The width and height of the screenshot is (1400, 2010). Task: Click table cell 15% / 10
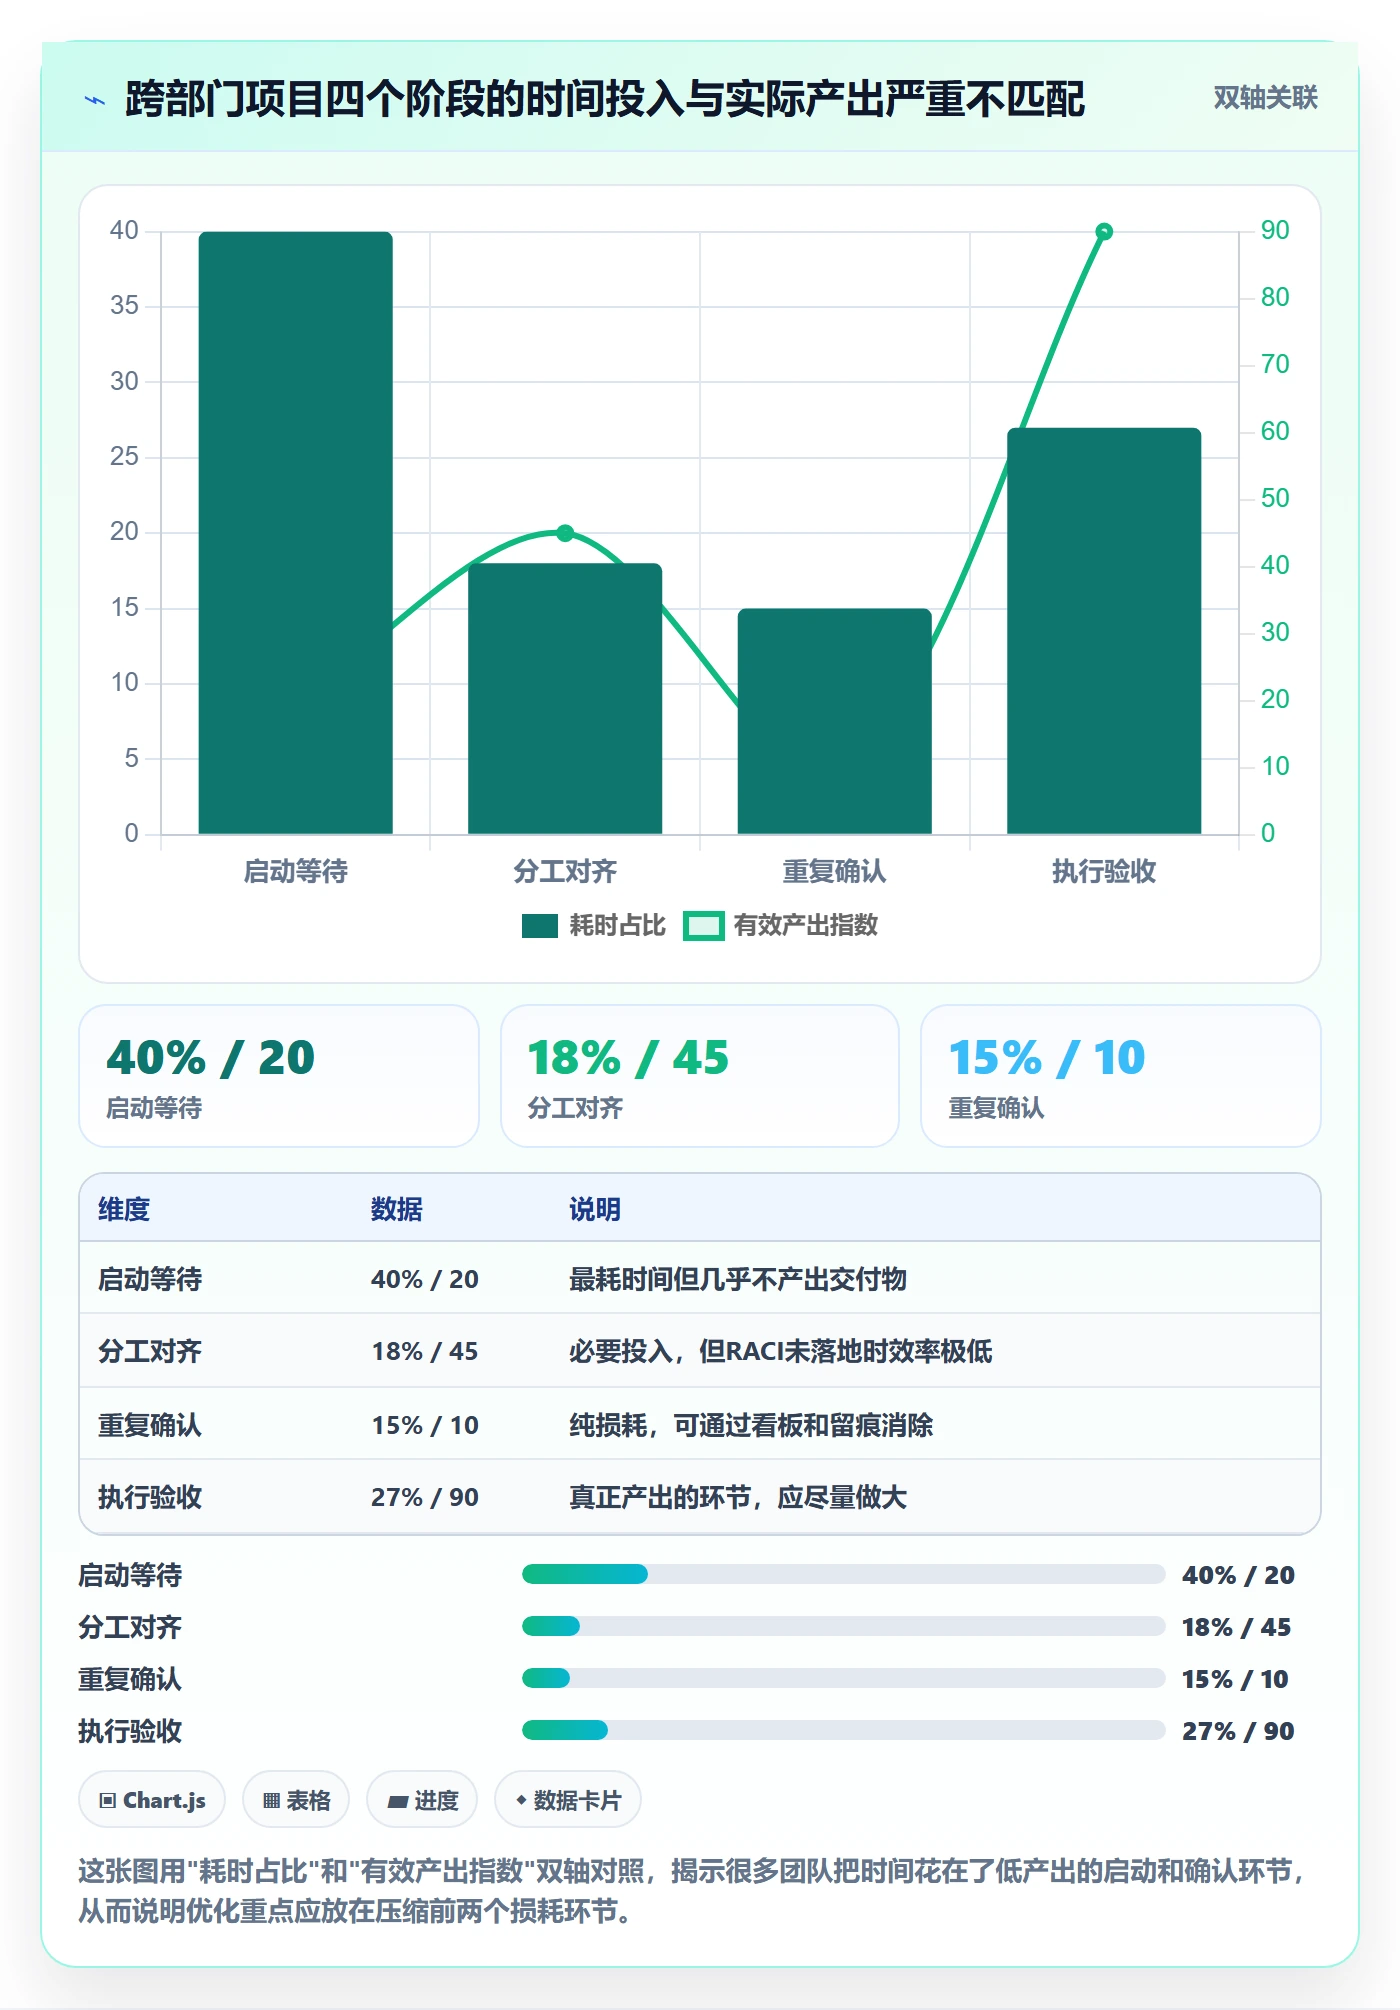(x=425, y=1425)
